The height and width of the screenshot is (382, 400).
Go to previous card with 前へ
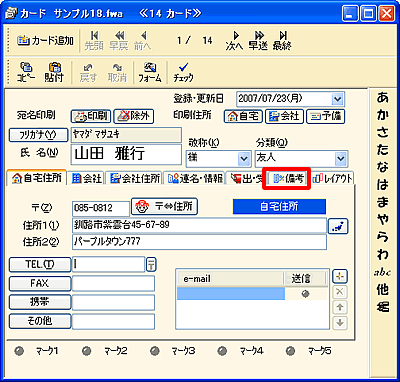[143, 41]
